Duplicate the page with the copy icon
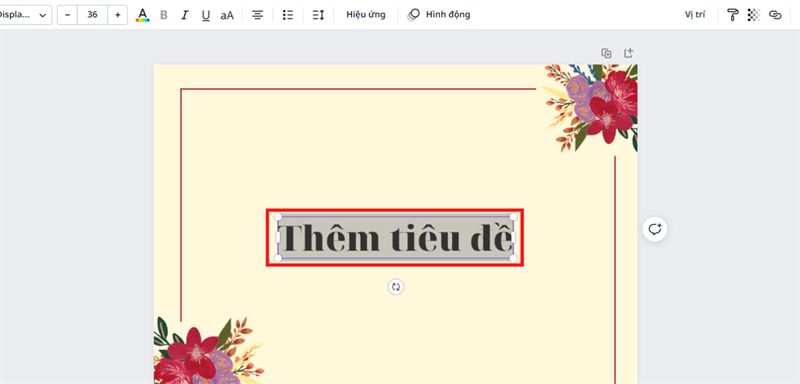 (x=606, y=53)
